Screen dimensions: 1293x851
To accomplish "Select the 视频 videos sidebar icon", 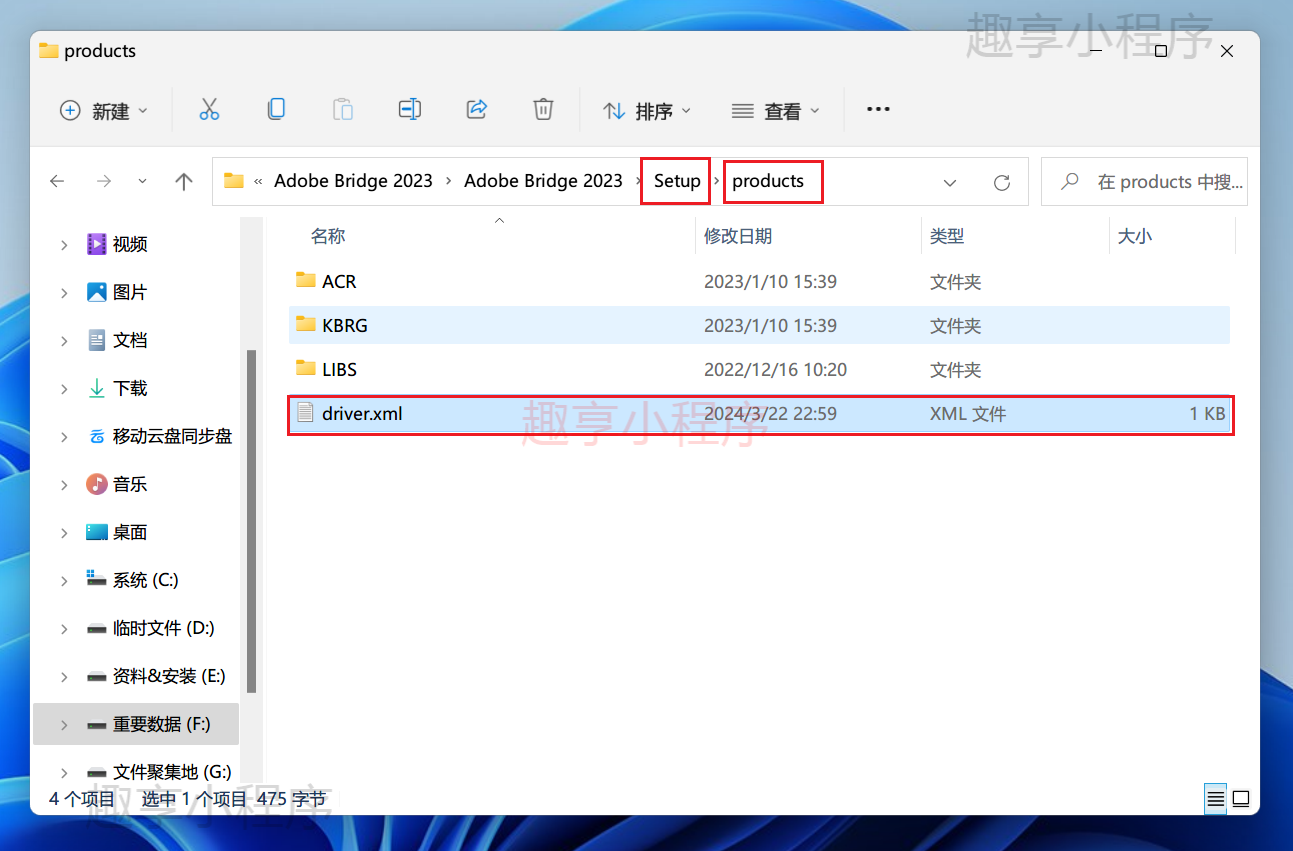I will (x=97, y=244).
